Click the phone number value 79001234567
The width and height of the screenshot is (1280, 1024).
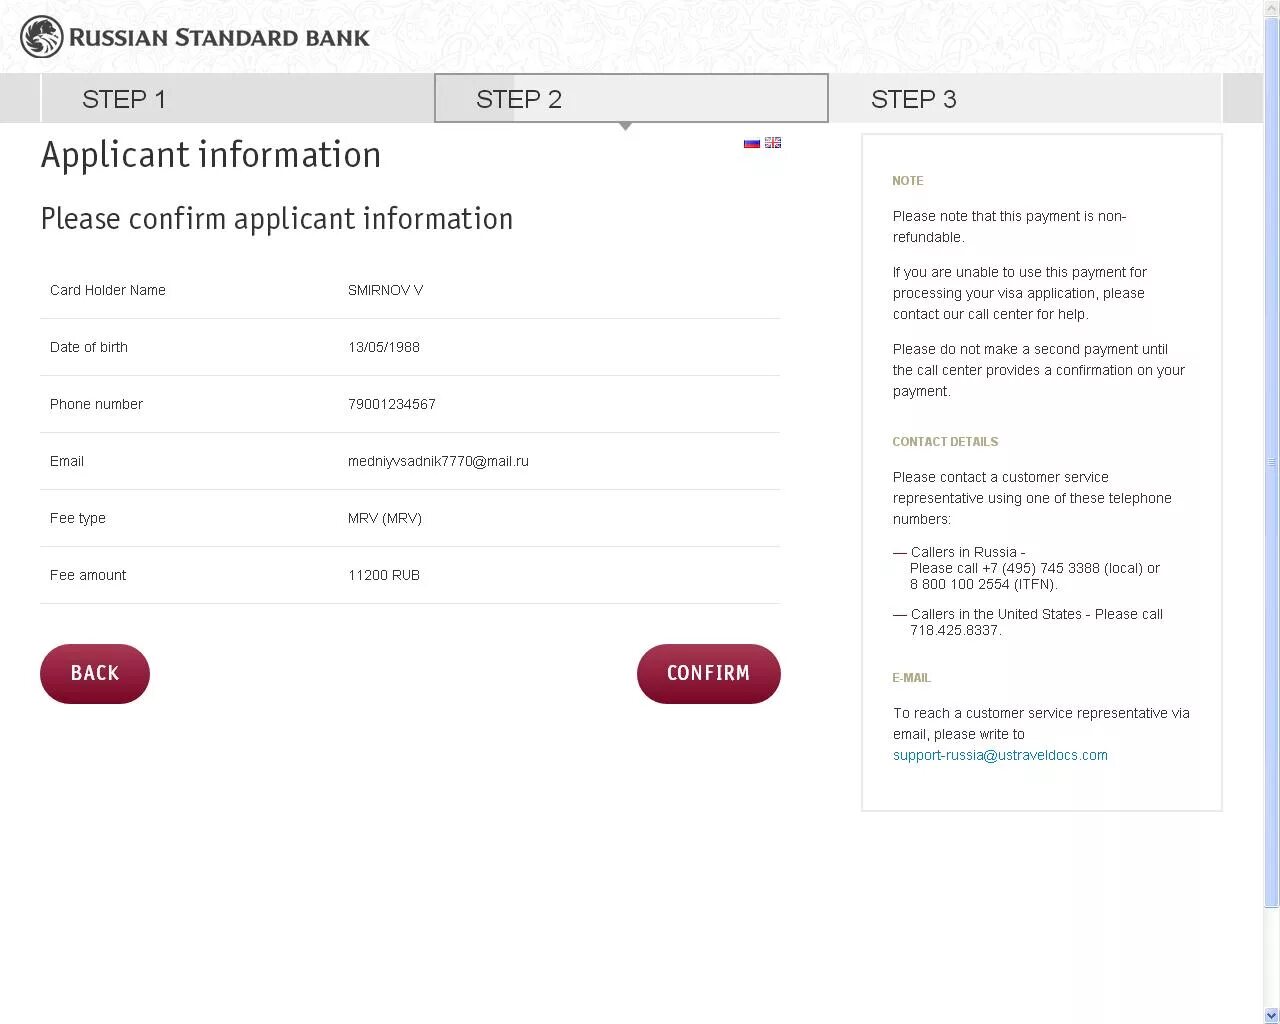392,404
